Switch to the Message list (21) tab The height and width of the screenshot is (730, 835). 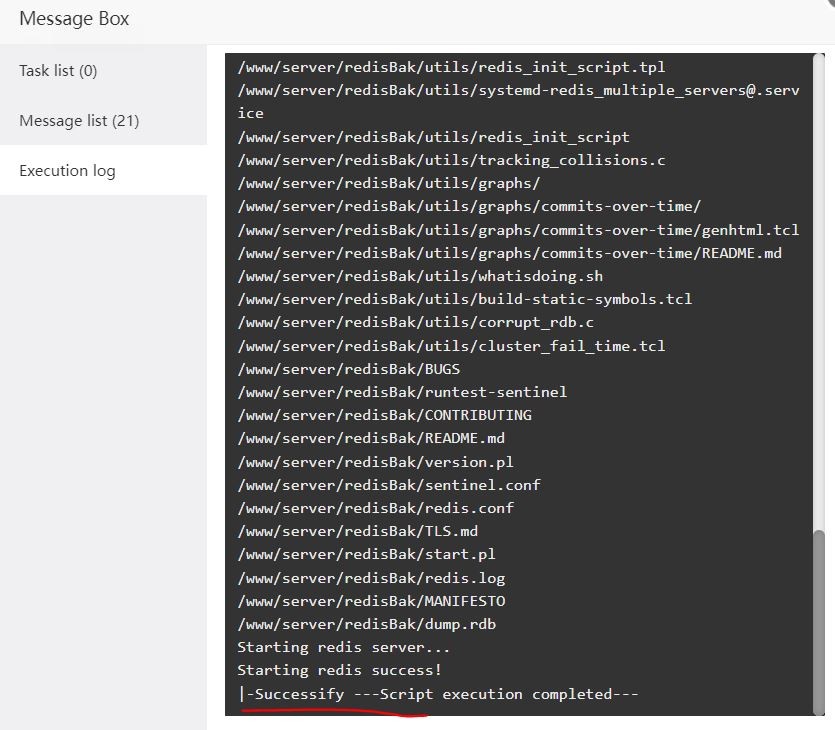pos(79,121)
